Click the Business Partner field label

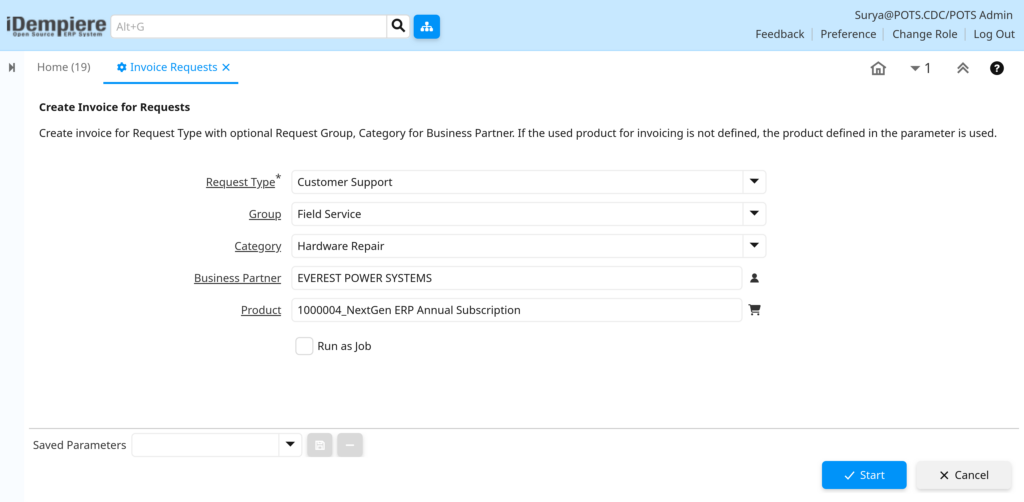click(x=238, y=278)
